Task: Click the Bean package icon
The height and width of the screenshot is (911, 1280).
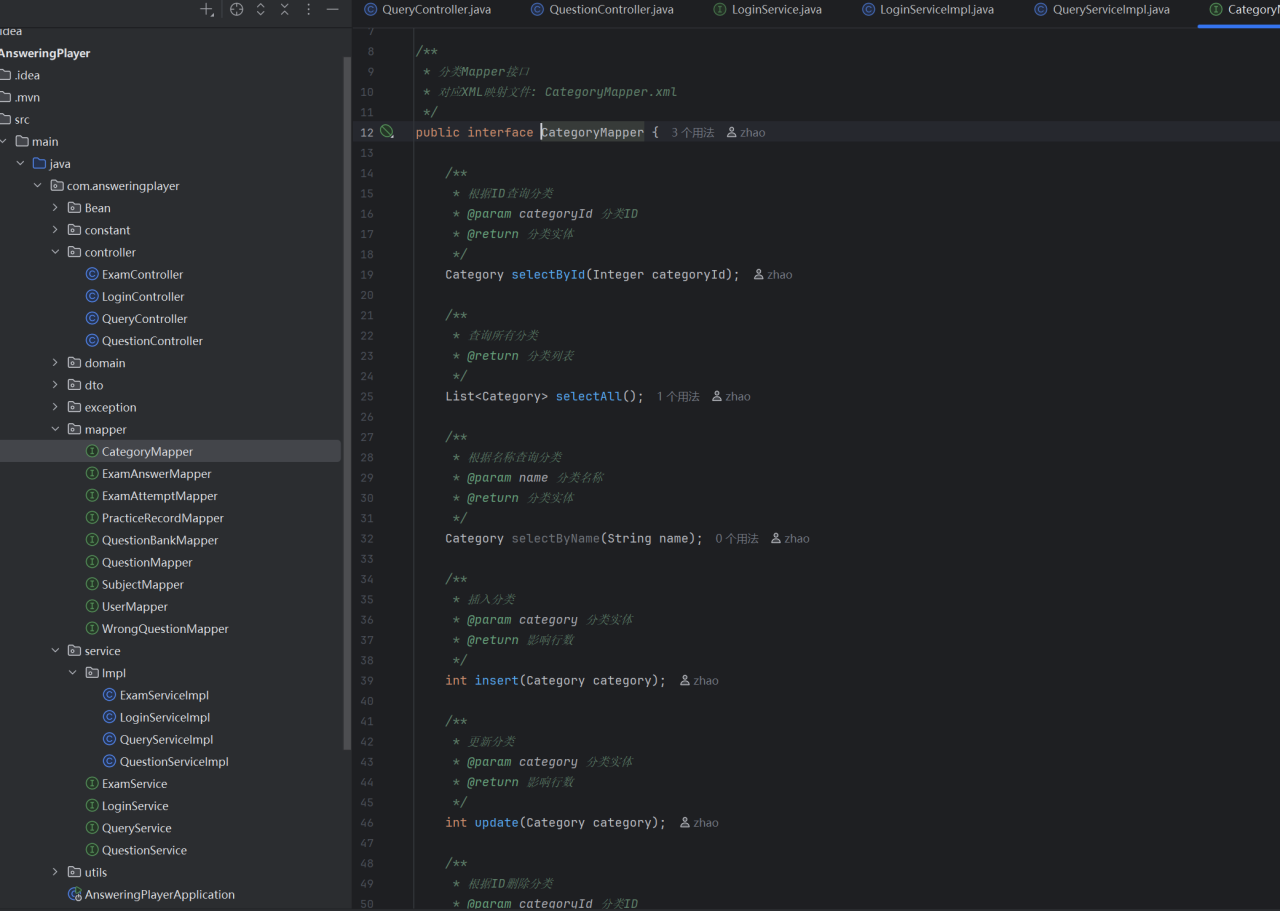Action: [75, 208]
